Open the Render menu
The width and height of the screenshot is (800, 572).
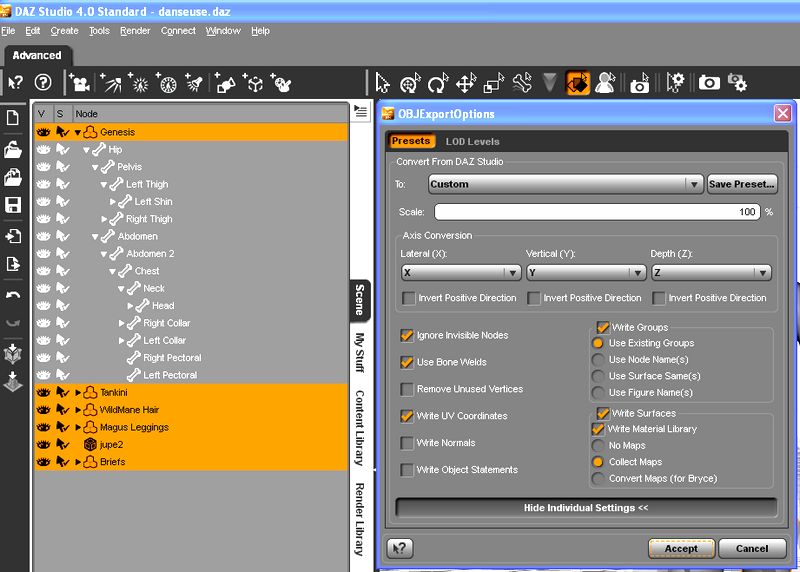coord(135,31)
